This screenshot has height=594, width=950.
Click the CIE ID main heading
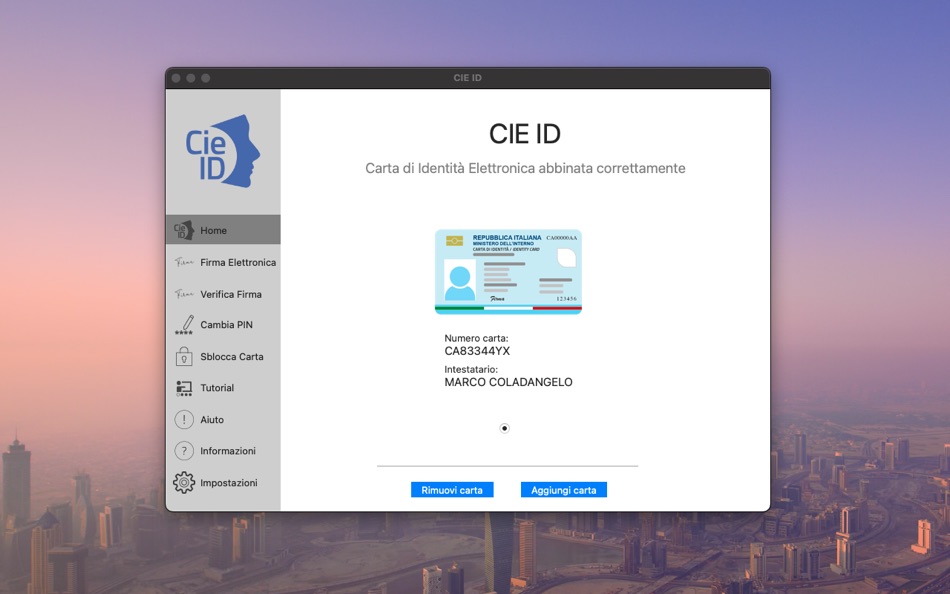click(x=525, y=134)
